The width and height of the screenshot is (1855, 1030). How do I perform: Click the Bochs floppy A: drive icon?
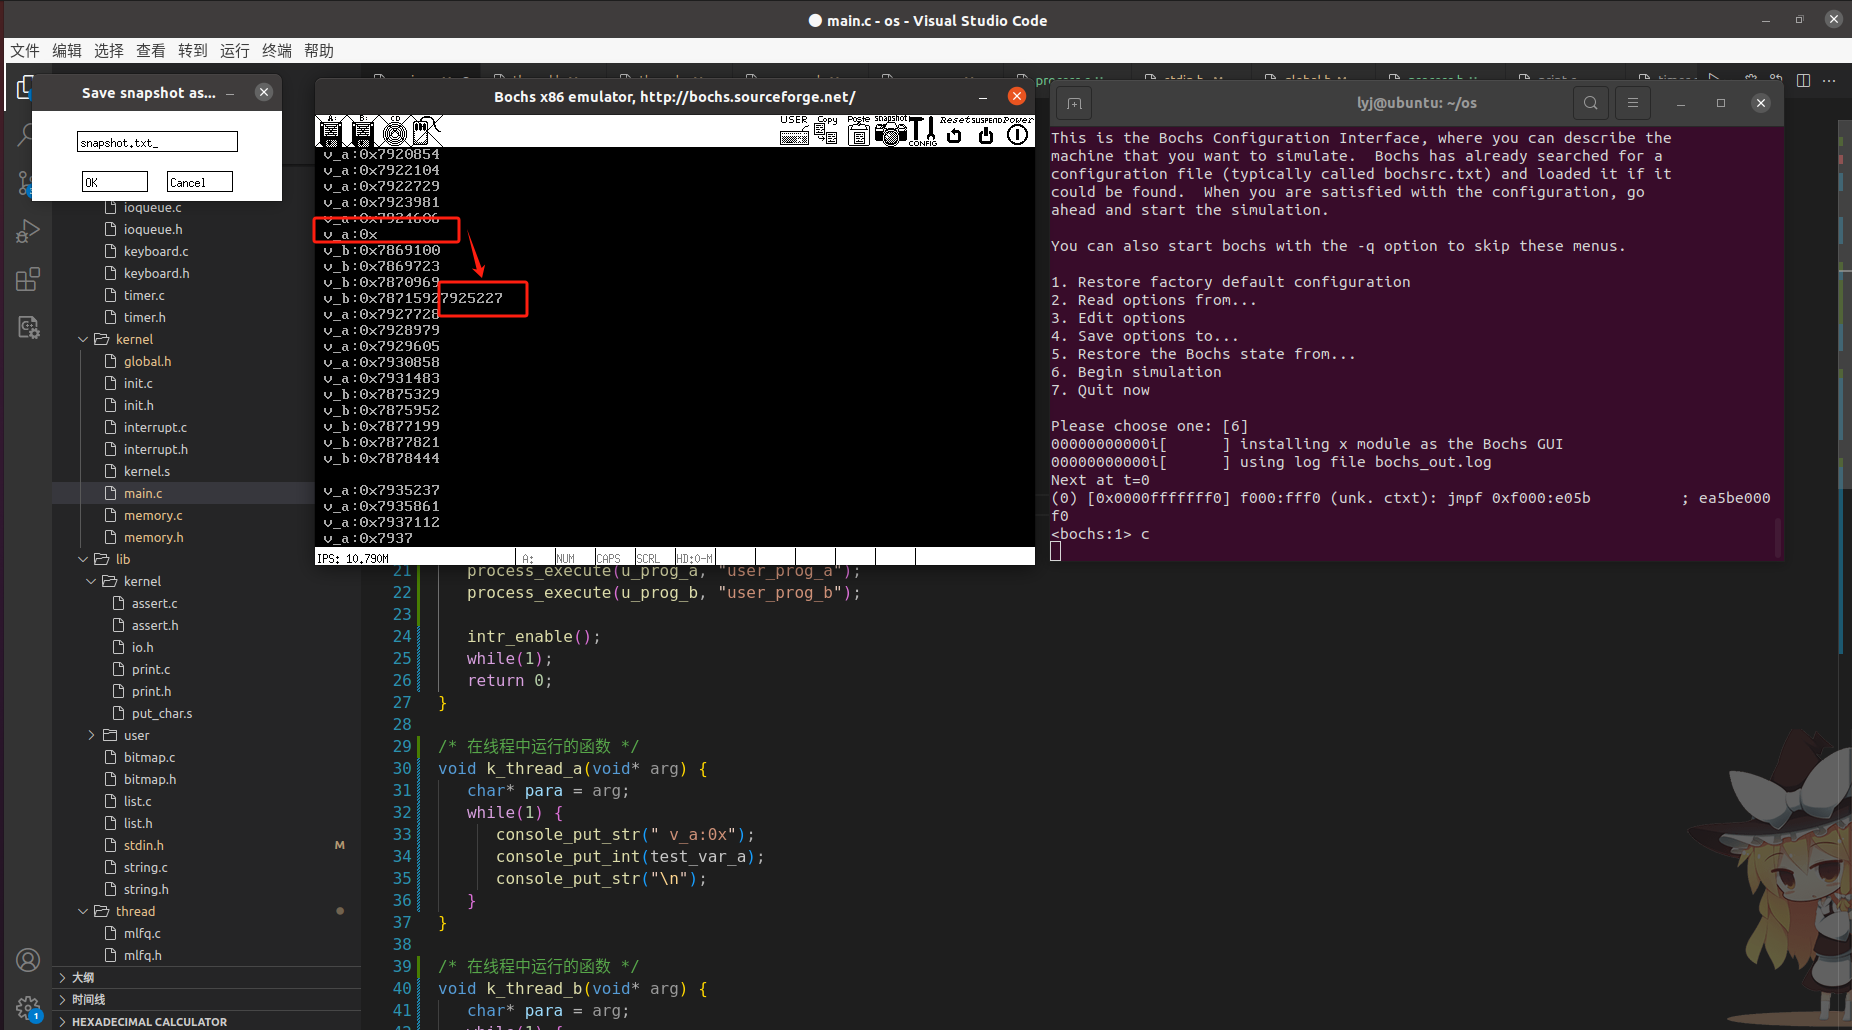[330, 131]
